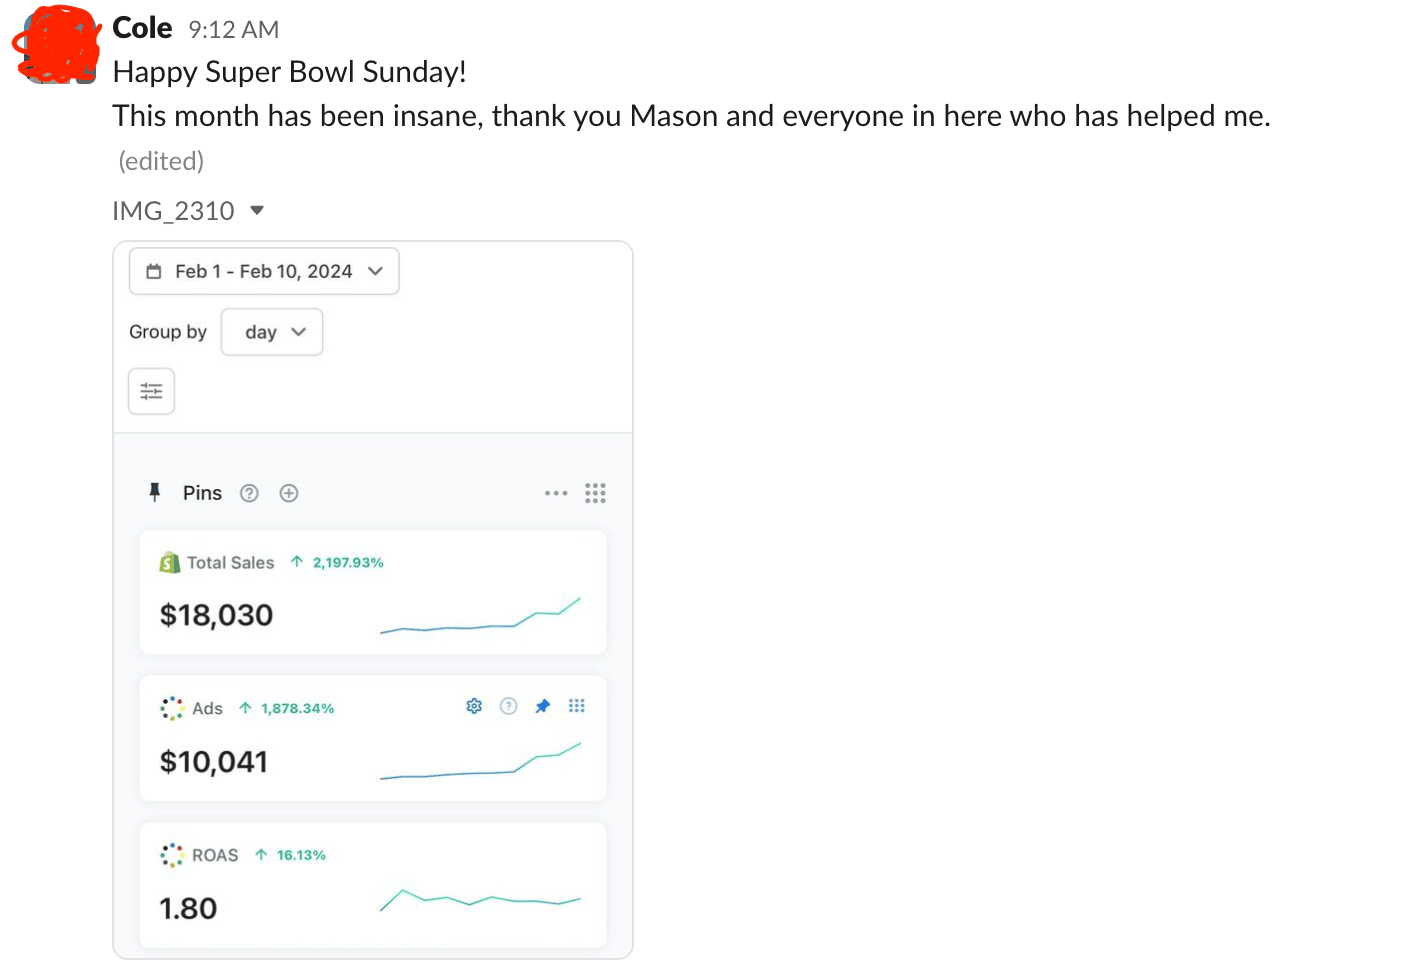Expand the Group by day dropdown
This screenshot has height=962, width=1404.
pyautogui.click(x=272, y=332)
